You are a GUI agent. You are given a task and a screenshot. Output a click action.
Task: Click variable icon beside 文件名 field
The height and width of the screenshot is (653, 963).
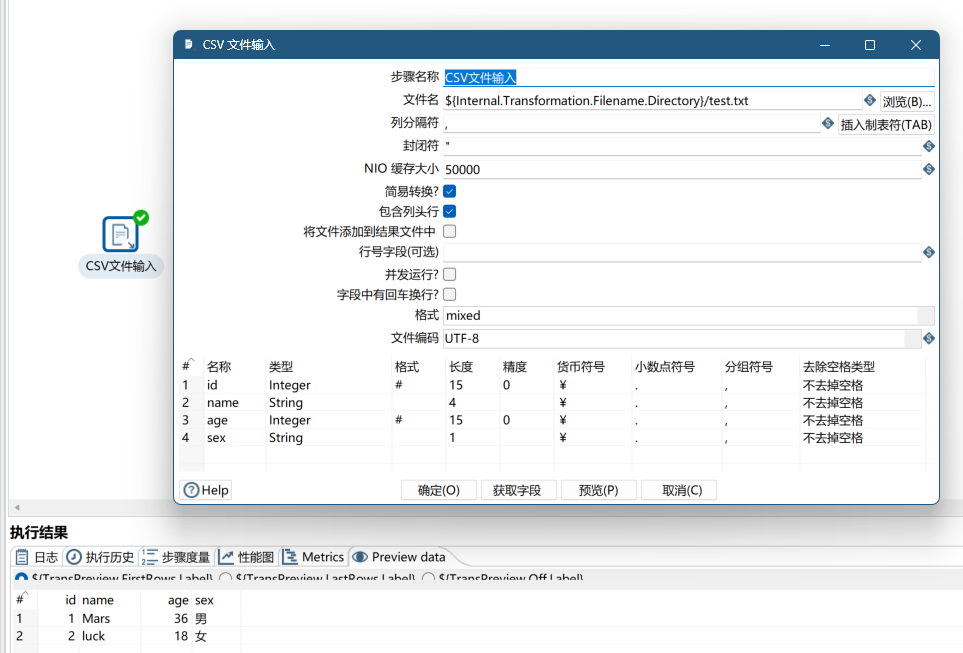[869, 101]
